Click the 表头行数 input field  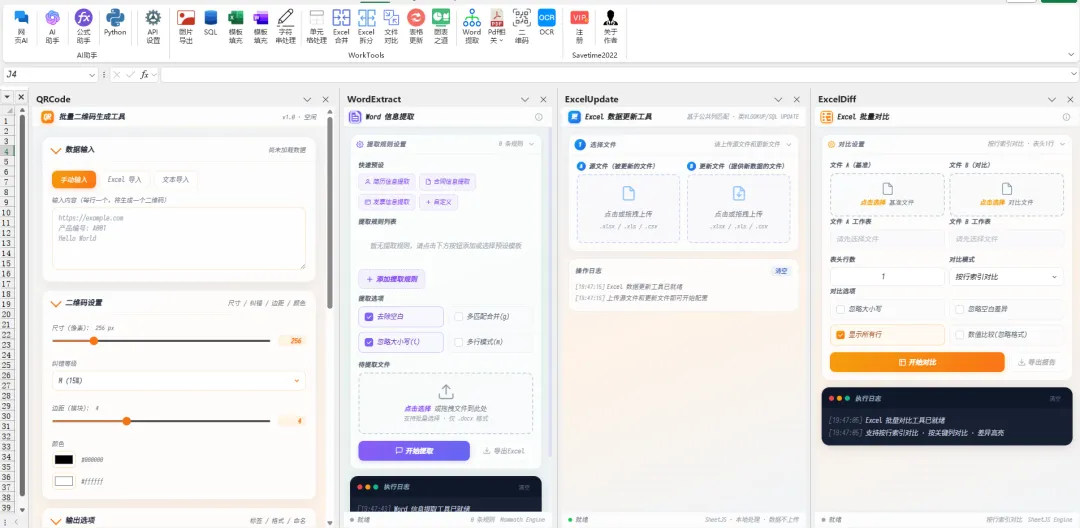pyautogui.click(x=887, y=277)
